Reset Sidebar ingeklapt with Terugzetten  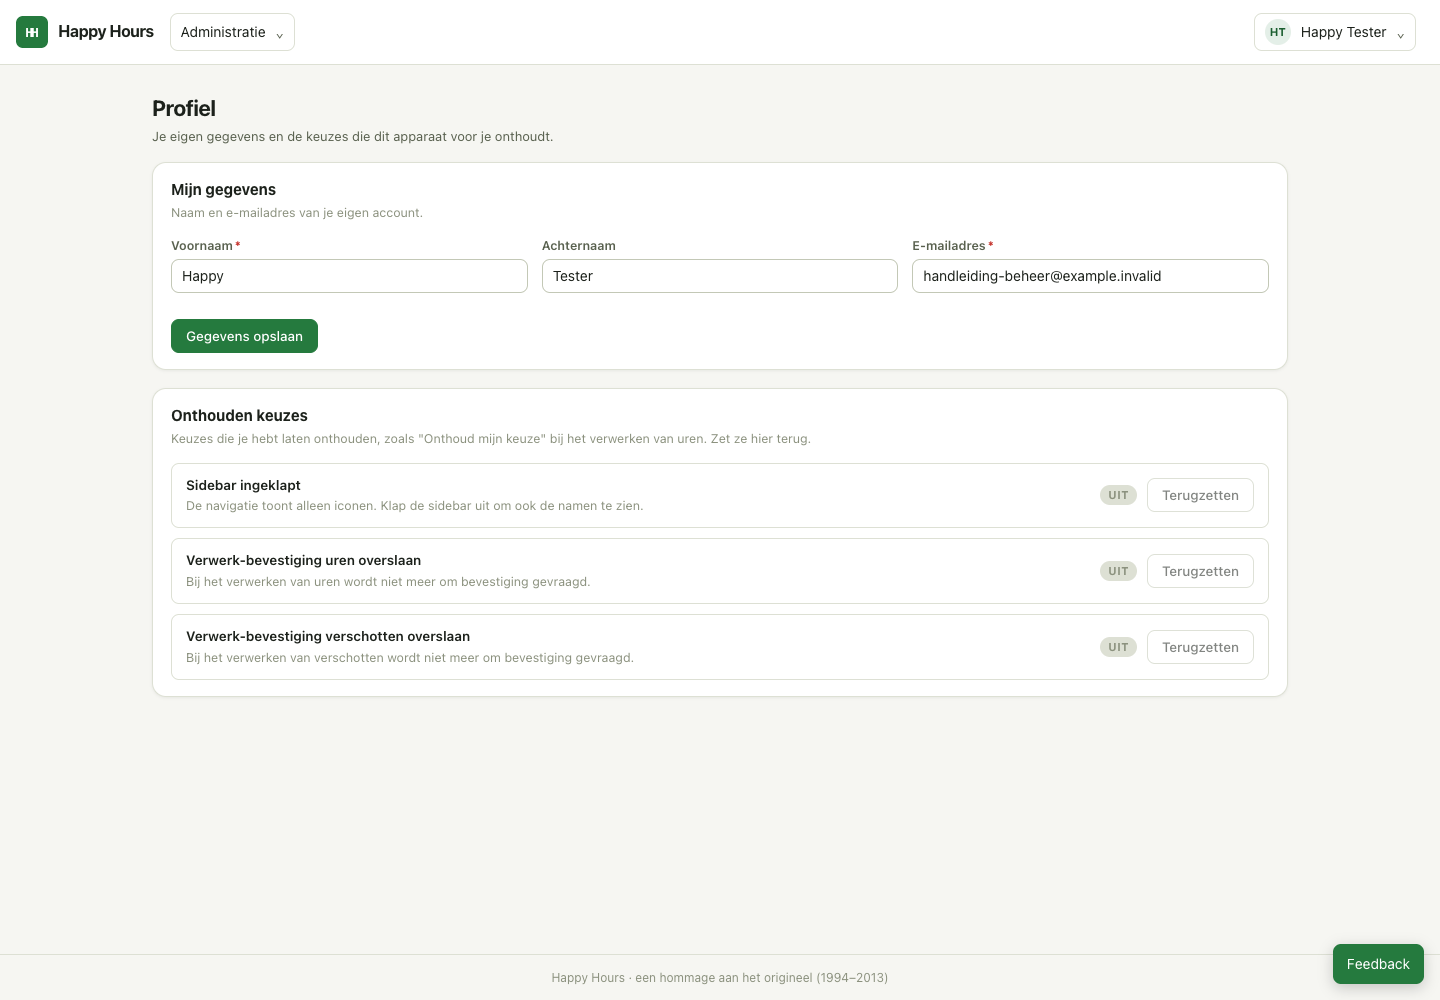pyautogui.click(x=1200, y=495)
